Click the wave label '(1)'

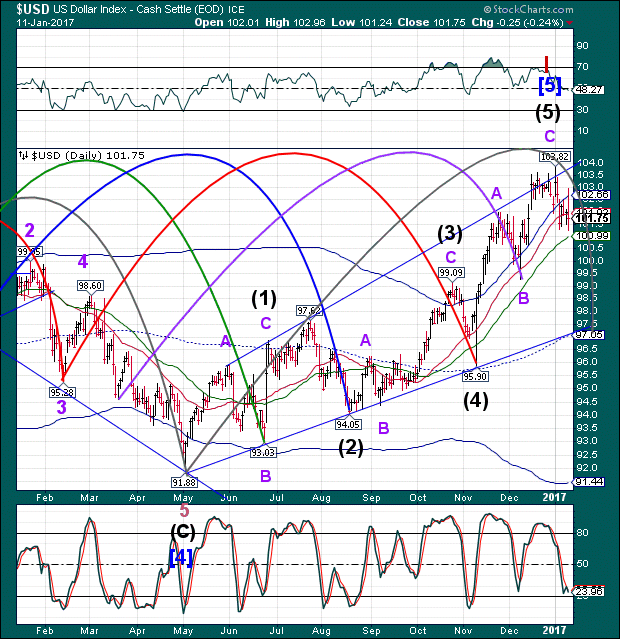264,299
